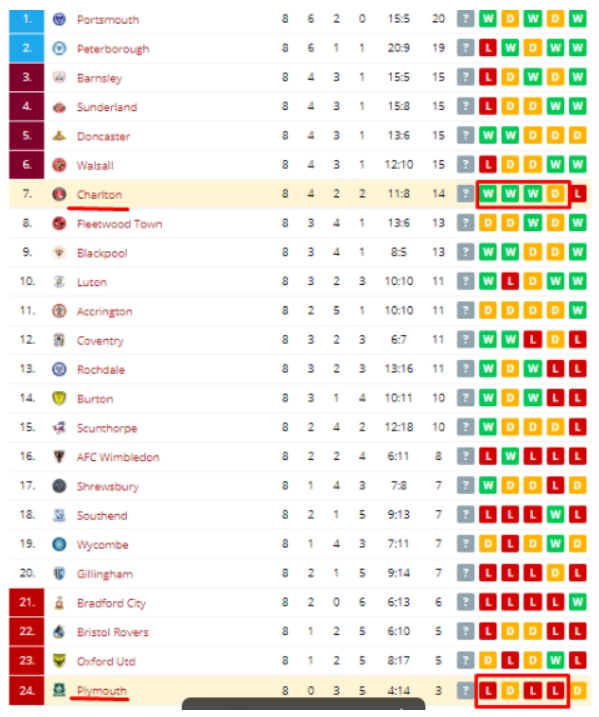Image resolution: width=599 pixels, height=717 pixels.
Task: Open the Charlton team link
Action: pyautogui.click(x=99, y=195)
